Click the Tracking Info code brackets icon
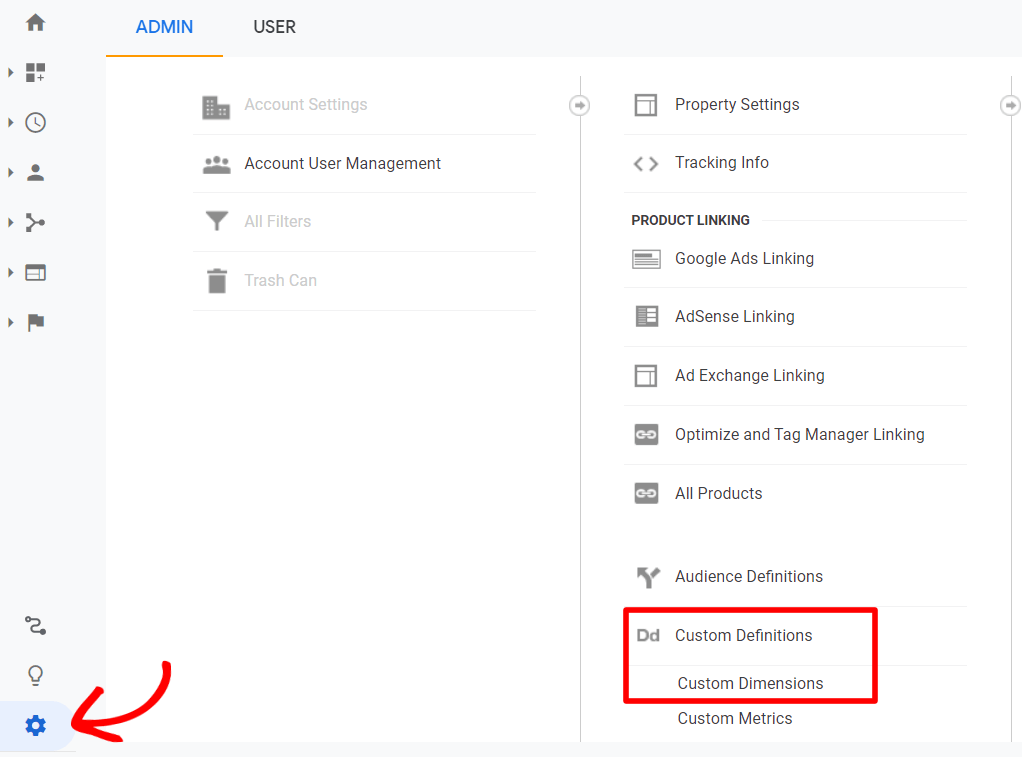 point(645,164)
